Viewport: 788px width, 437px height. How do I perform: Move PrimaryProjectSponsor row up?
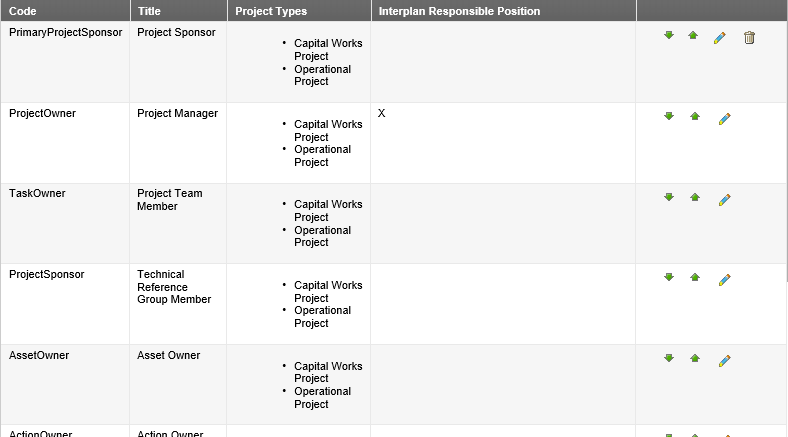click(693, 35)
